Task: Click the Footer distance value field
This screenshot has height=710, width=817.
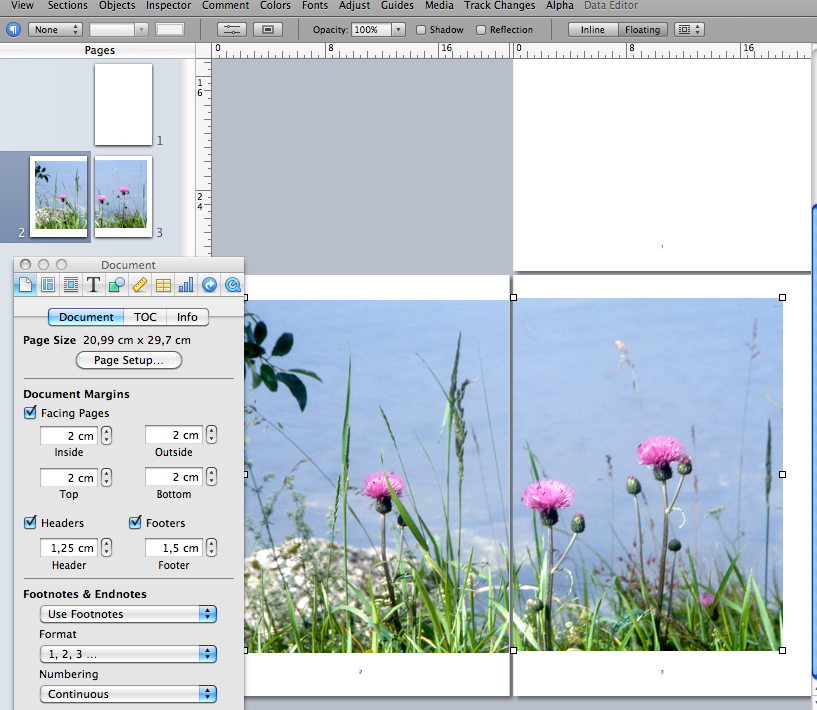Action: click(174, 547)
